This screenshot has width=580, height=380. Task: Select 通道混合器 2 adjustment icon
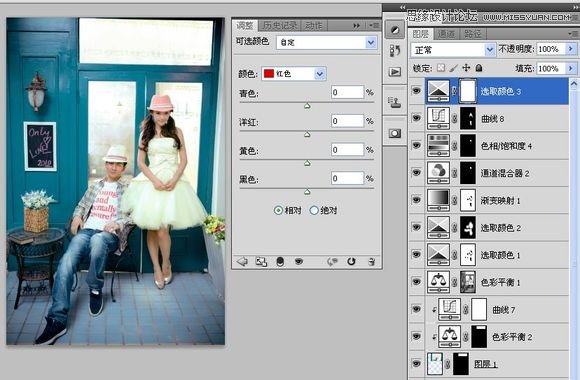pos(438,173)
